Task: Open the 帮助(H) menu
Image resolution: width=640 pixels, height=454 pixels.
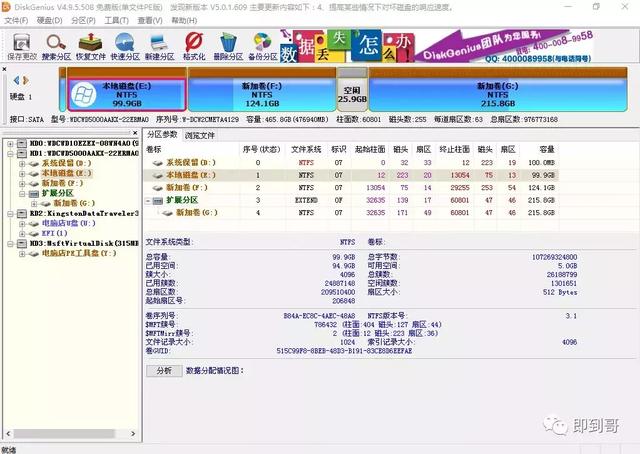Action: [184, 20]
